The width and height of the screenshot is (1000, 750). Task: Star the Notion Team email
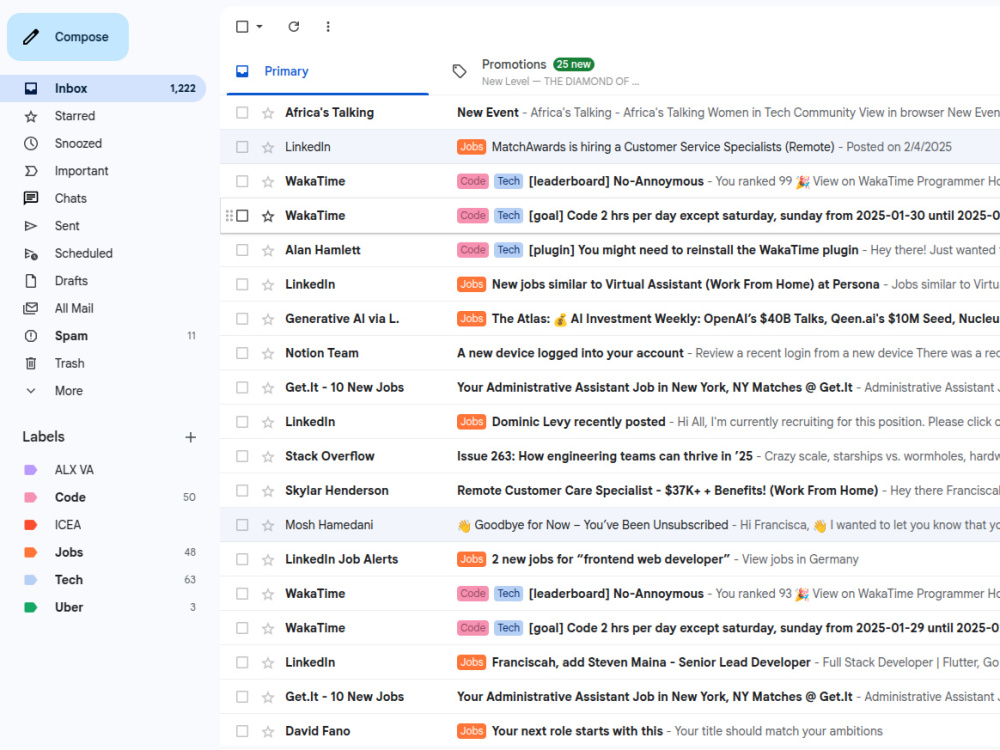coord(268,354)
